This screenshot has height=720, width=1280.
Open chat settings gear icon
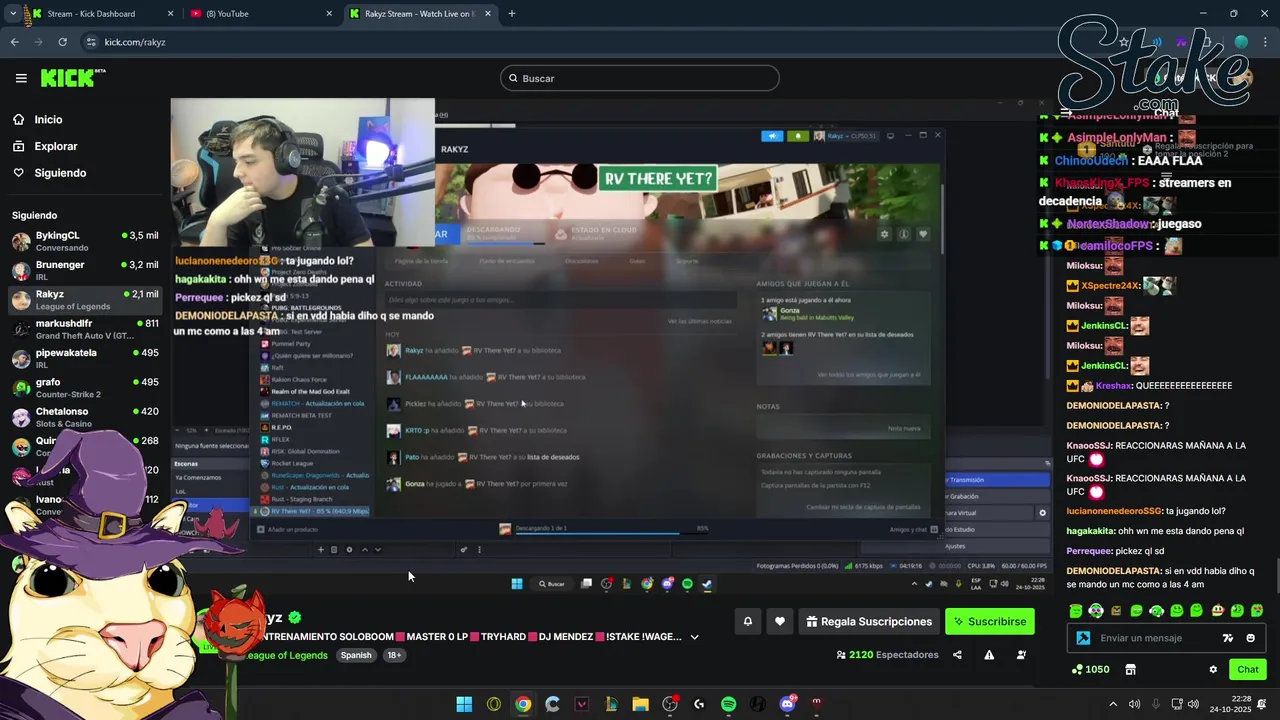1213,669
